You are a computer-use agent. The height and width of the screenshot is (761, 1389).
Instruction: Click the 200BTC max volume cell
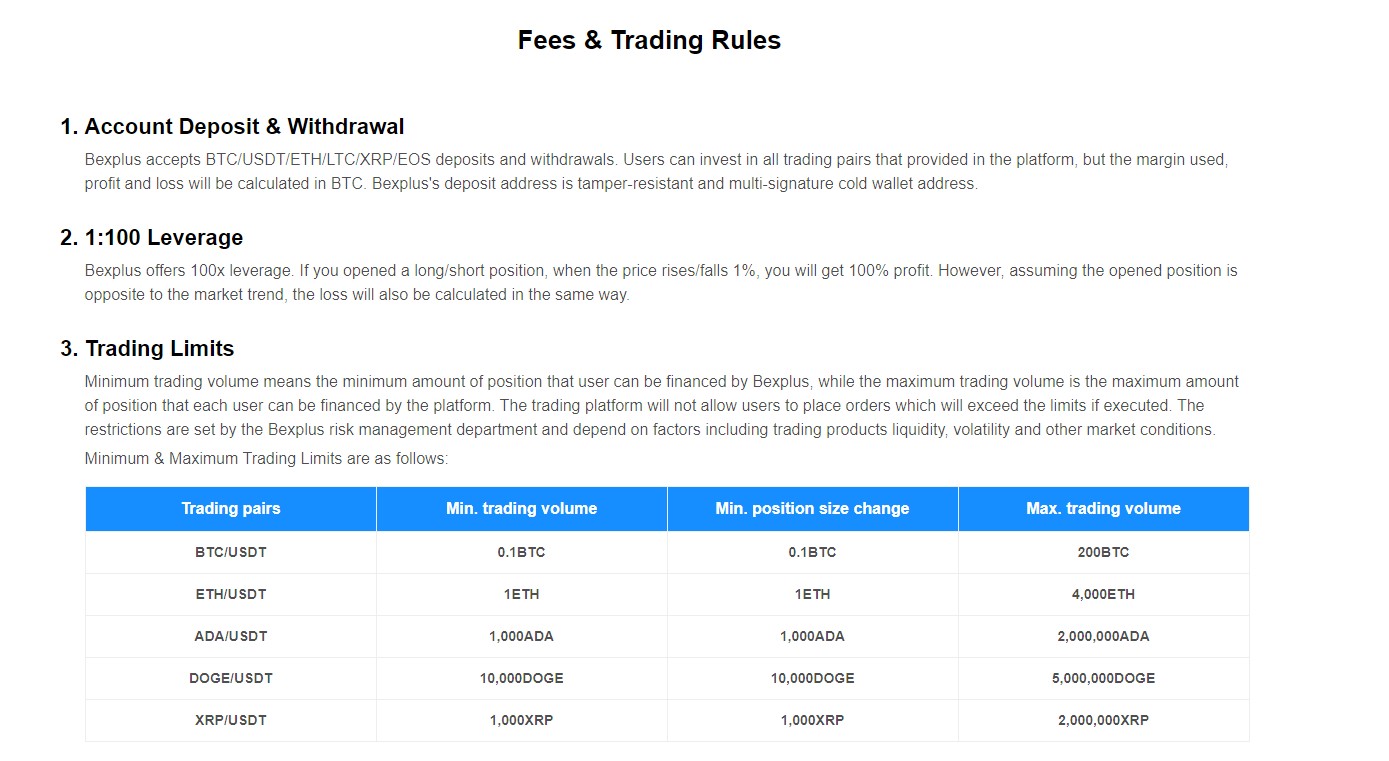pos(1104,552)
